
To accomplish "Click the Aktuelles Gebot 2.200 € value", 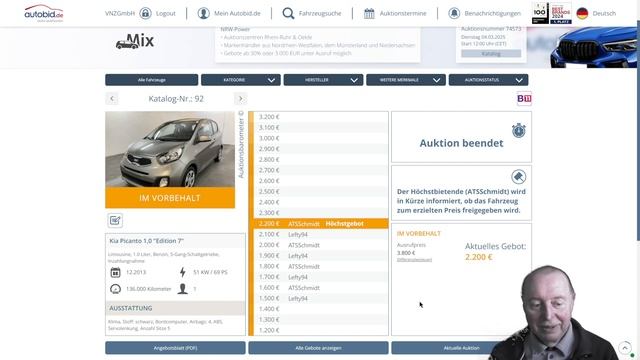I will coord(479,257).
